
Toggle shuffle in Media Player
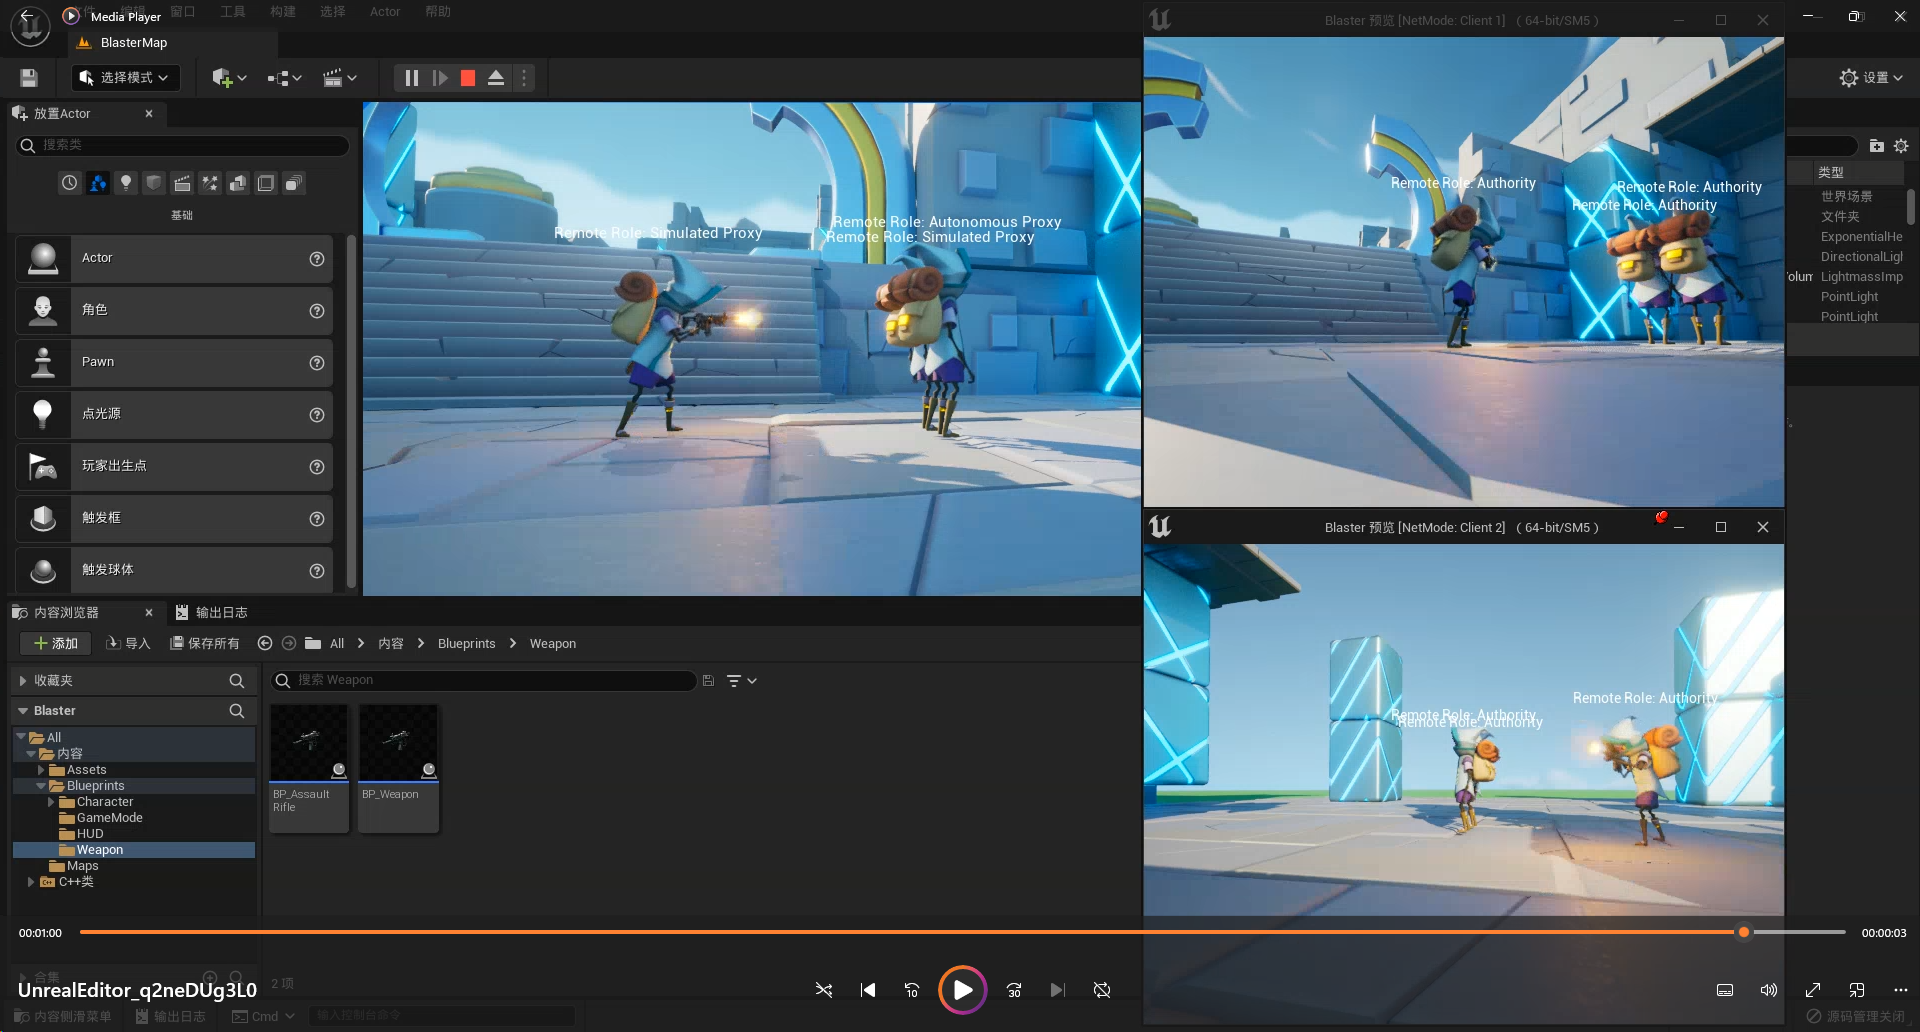[824, 990]
